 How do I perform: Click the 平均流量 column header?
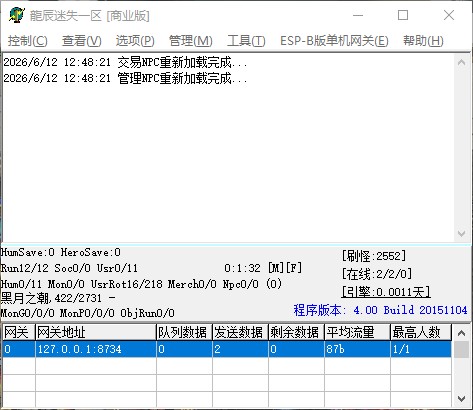357,332
